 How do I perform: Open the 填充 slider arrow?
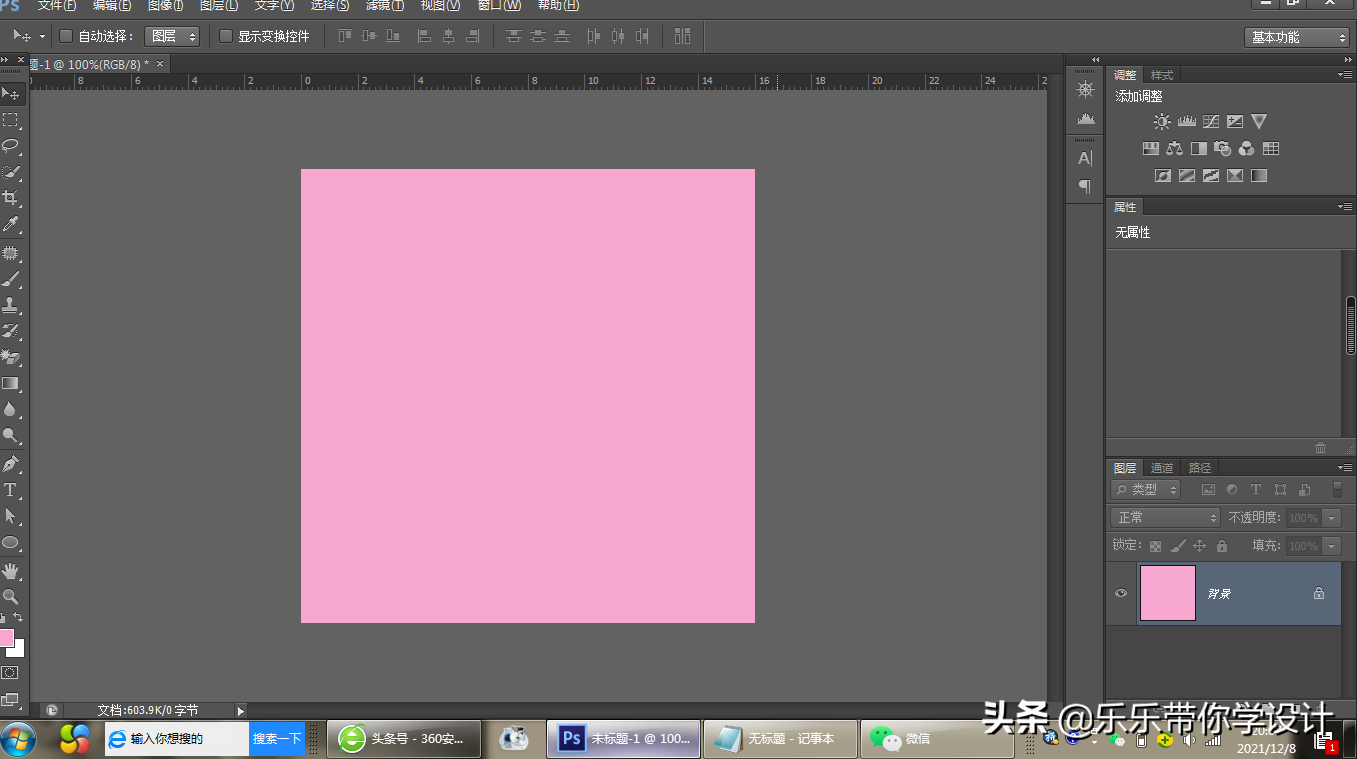pyautogui.click(x=1331, y=546)
